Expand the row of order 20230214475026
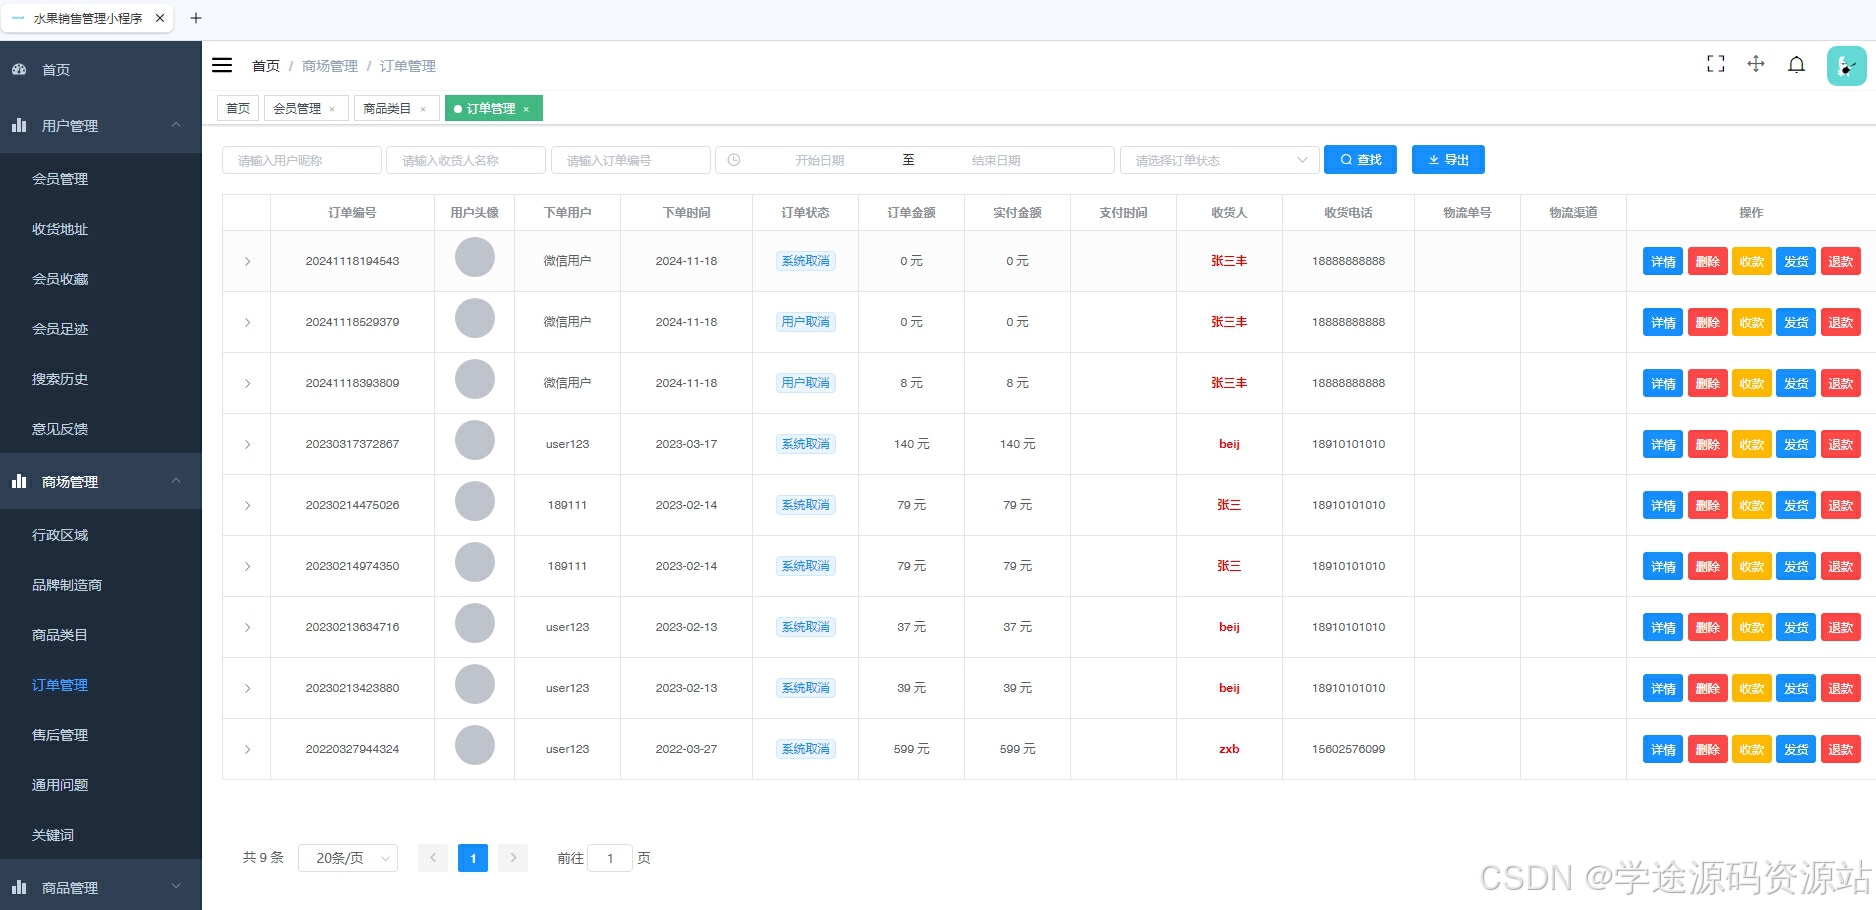The height and width of the screenshot is (910, 1876). point(247,505)
